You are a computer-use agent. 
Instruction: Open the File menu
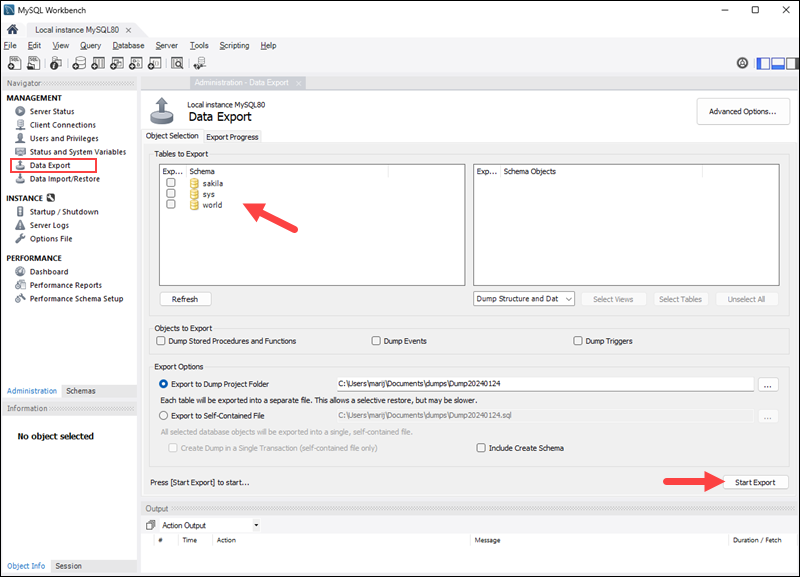pyautogui.click(x=10, y=45)
